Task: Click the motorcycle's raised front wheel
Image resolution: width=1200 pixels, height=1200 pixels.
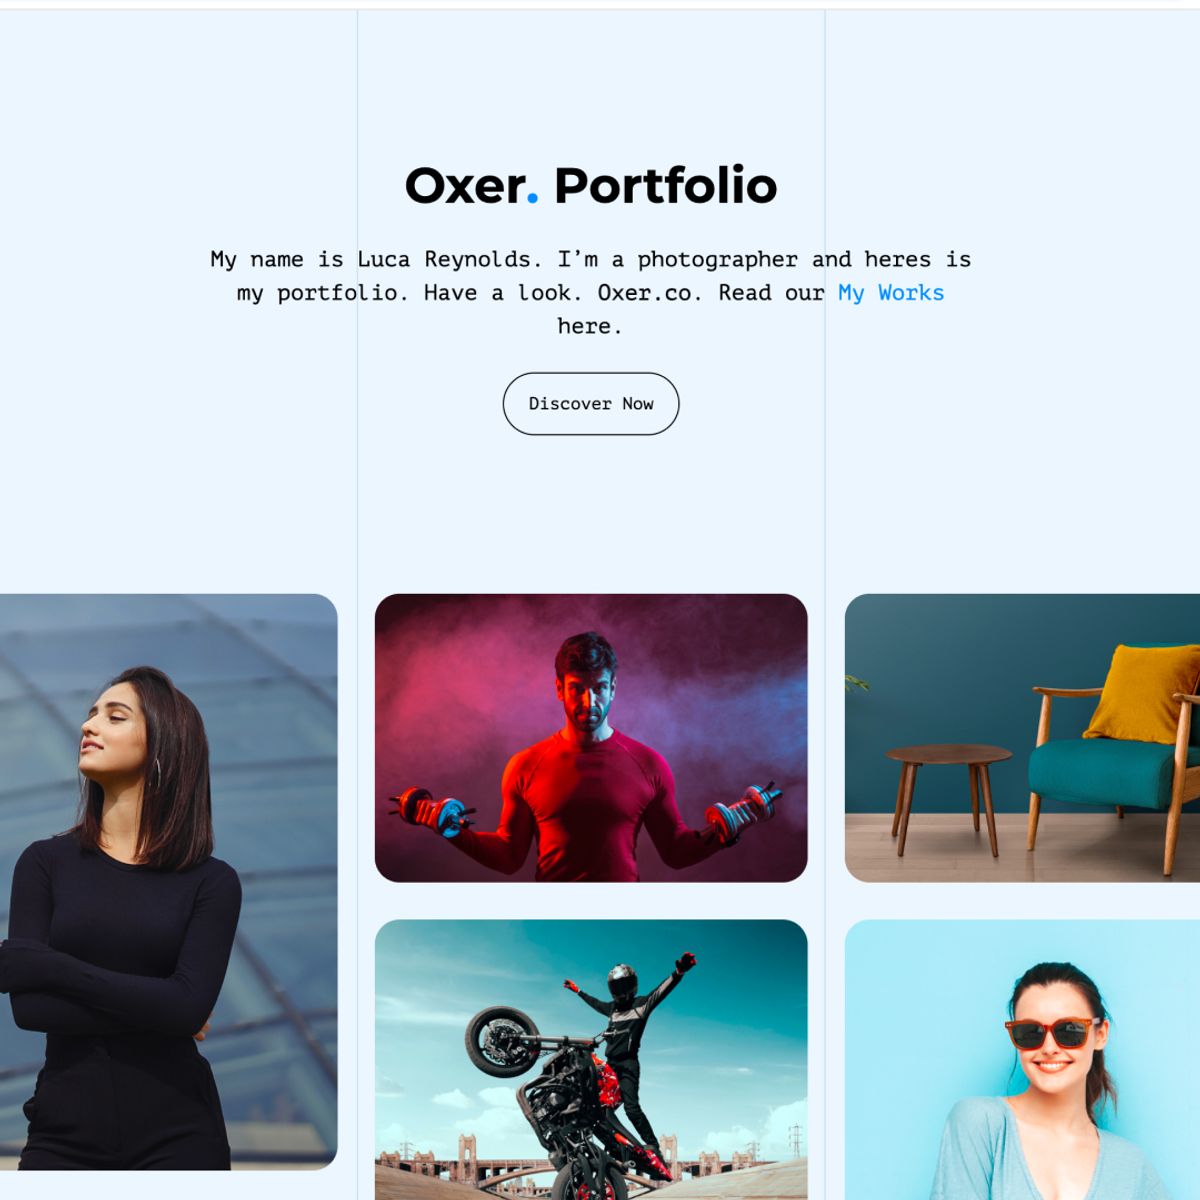Action: point(504,1041)
